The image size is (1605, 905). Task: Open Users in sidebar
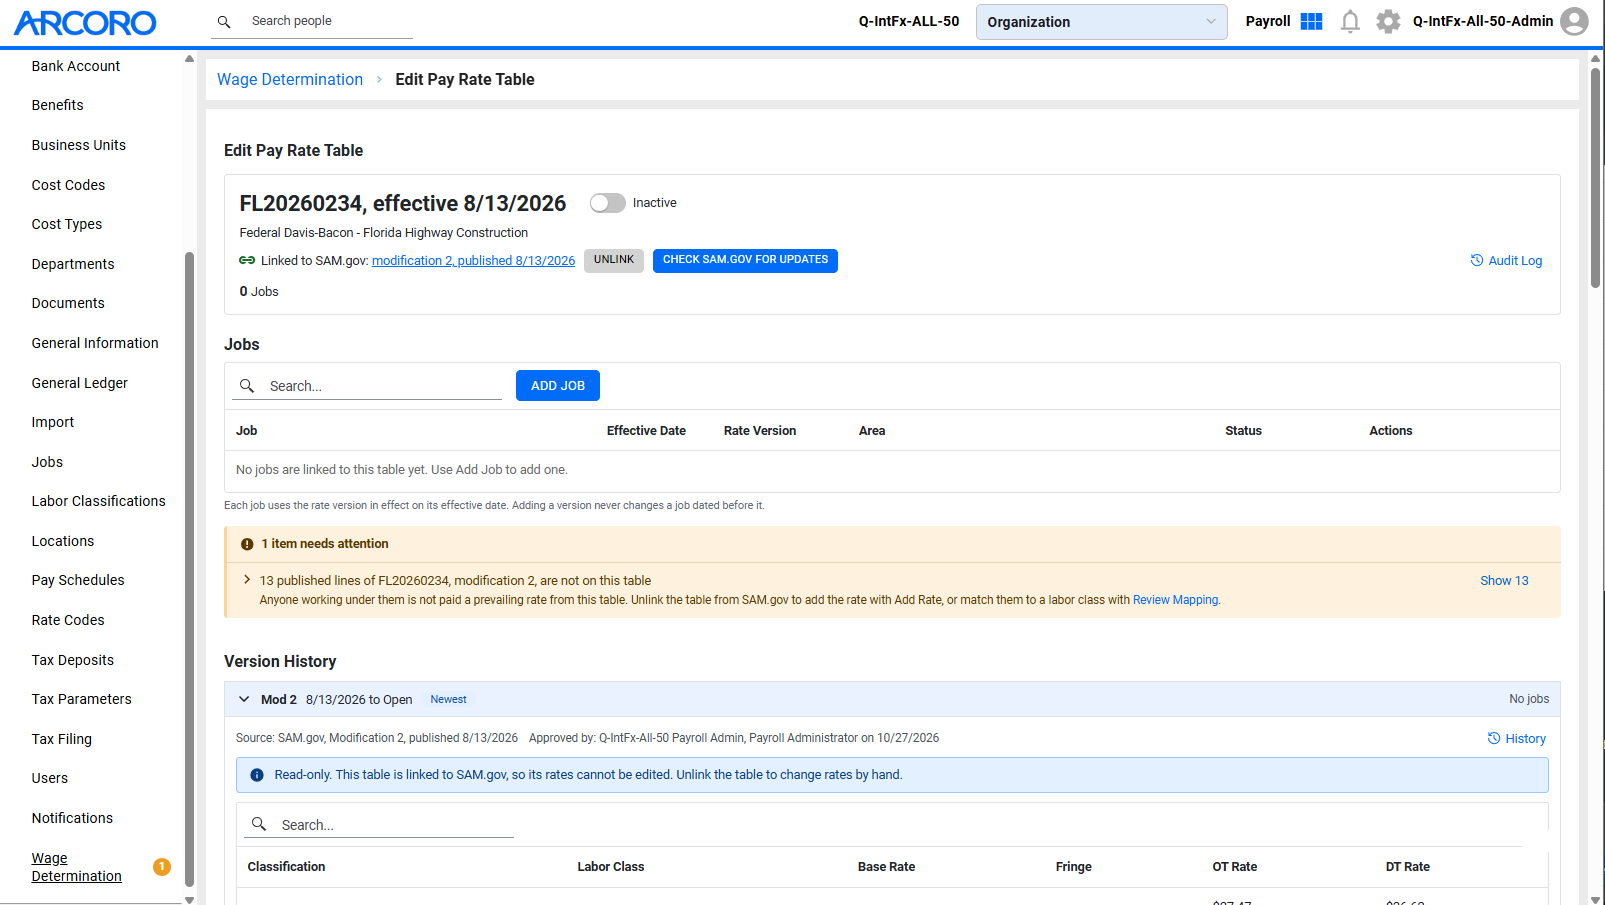click(x=50, y=778)
